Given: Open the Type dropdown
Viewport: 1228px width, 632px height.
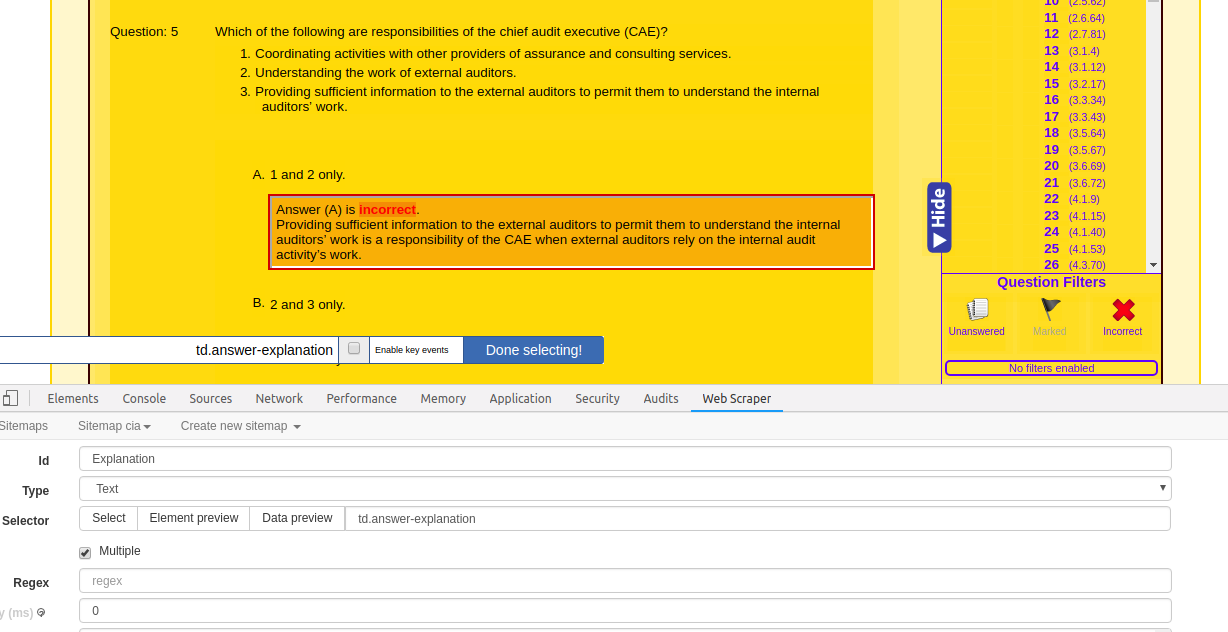Looking at the screenshot, I should tap(625, 489).
